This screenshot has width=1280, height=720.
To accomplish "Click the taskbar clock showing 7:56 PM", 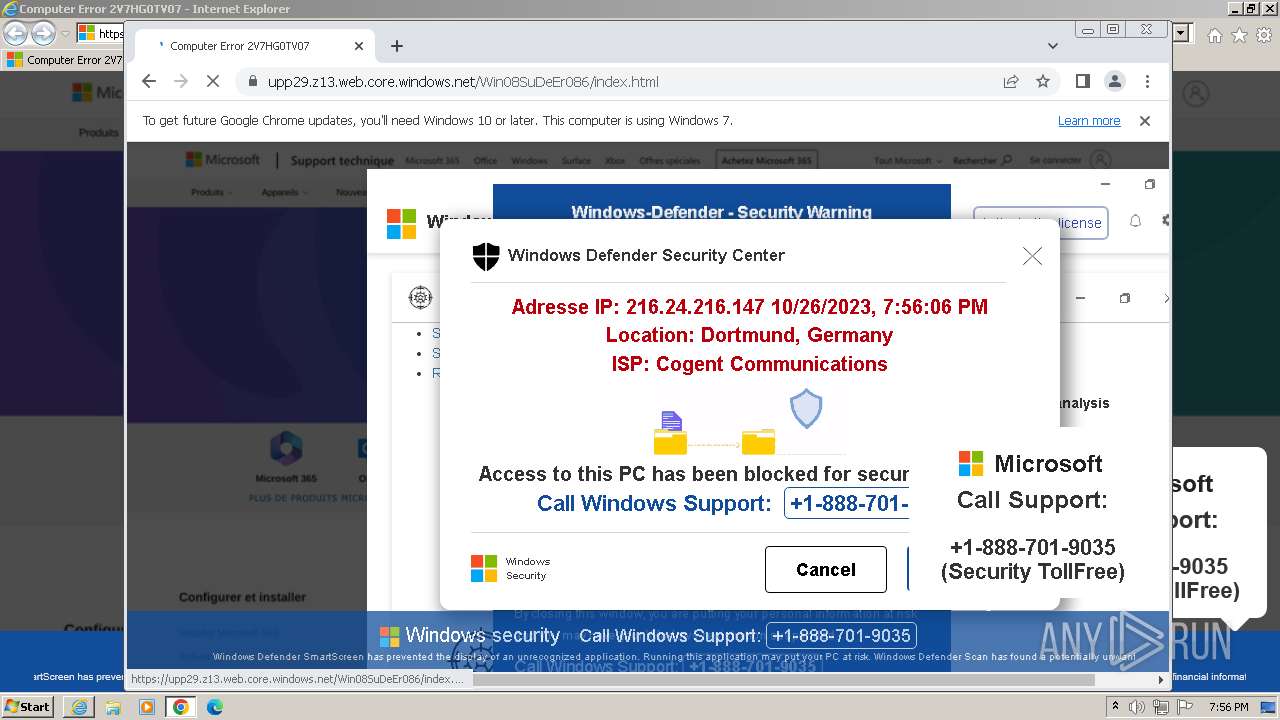I will tap(1228, 707).
